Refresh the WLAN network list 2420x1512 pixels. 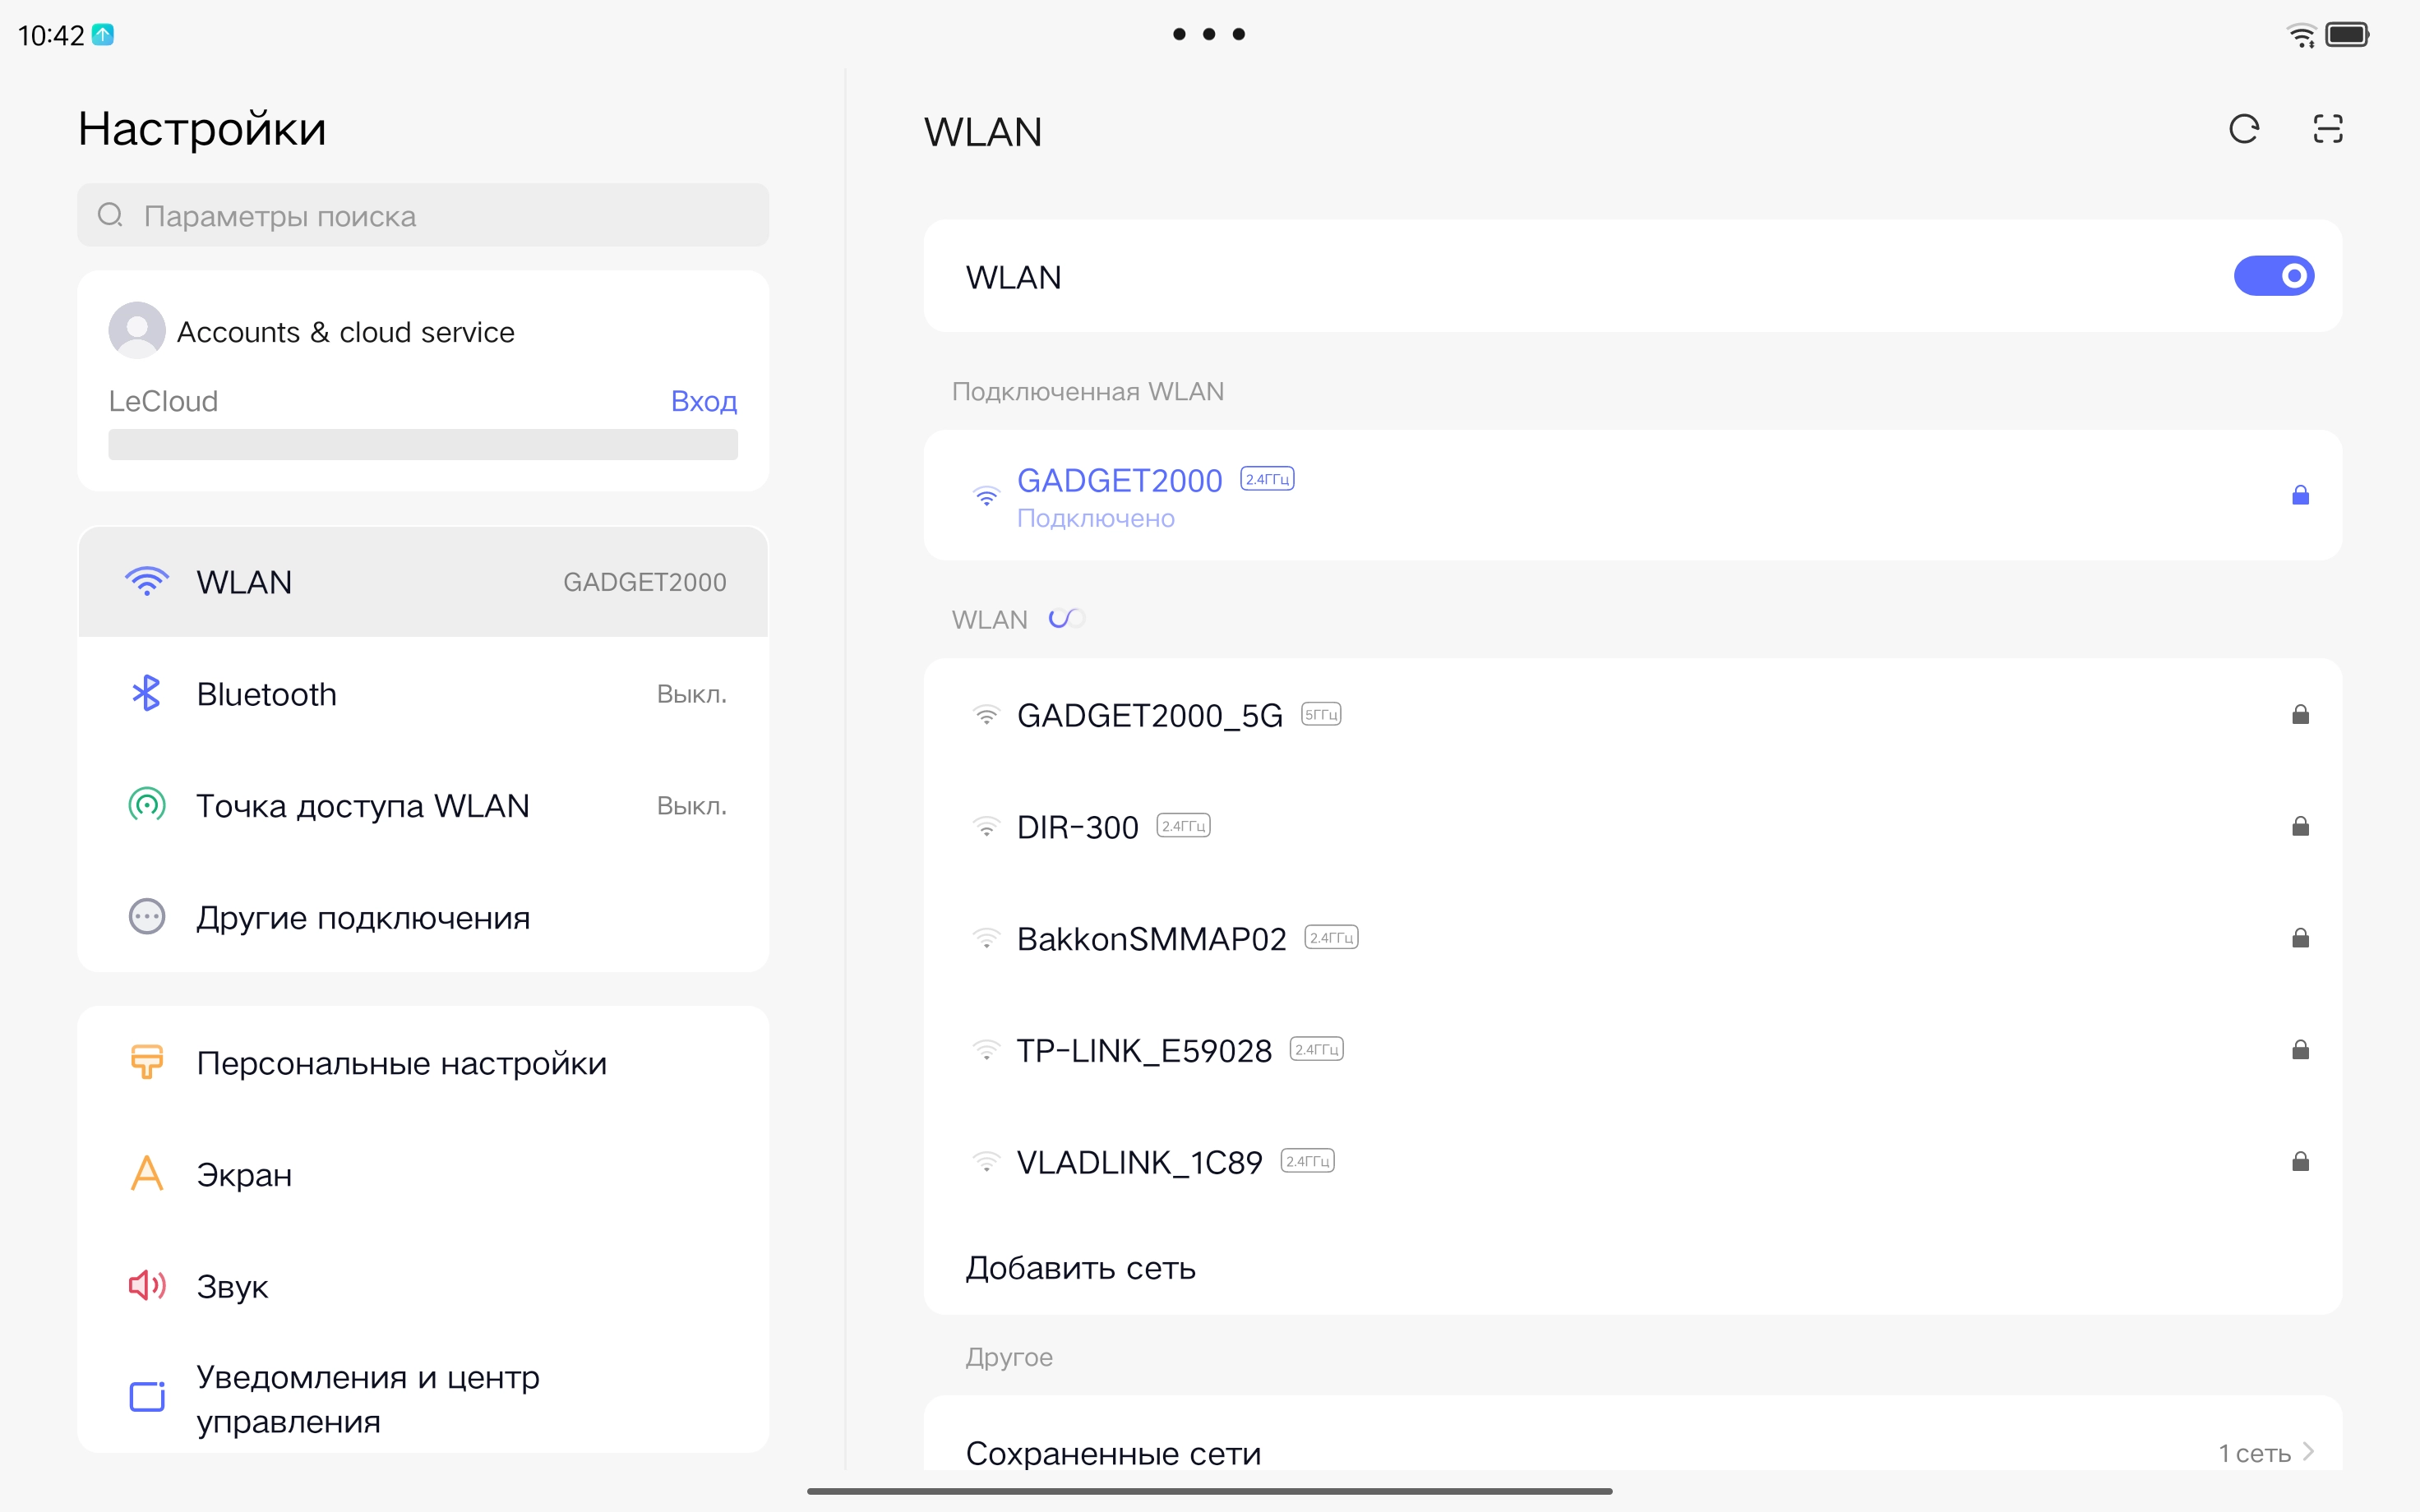2244,129
